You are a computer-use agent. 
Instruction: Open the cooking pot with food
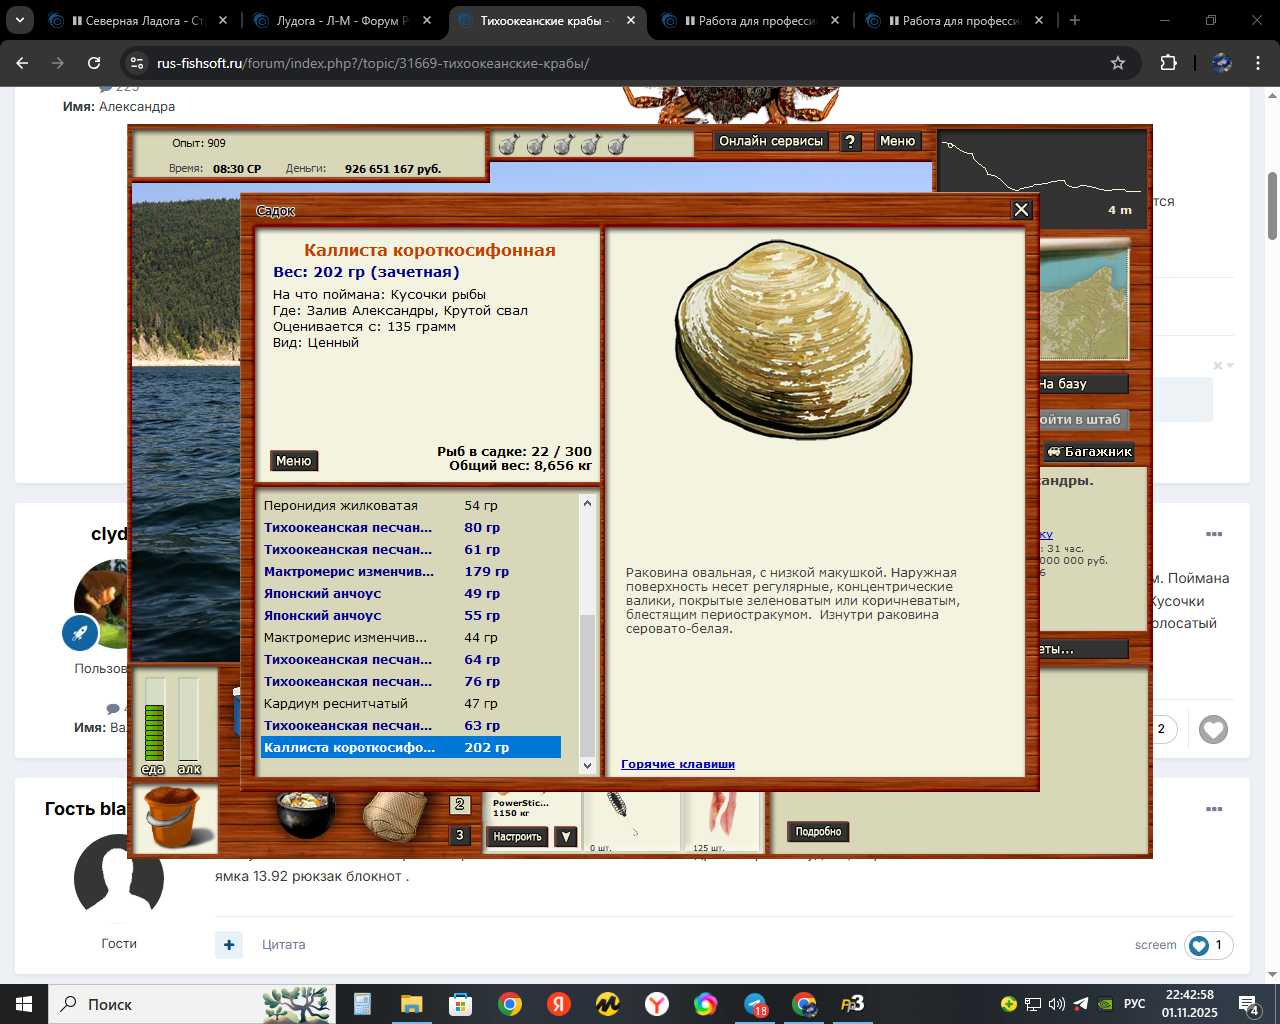click(304, 814)
